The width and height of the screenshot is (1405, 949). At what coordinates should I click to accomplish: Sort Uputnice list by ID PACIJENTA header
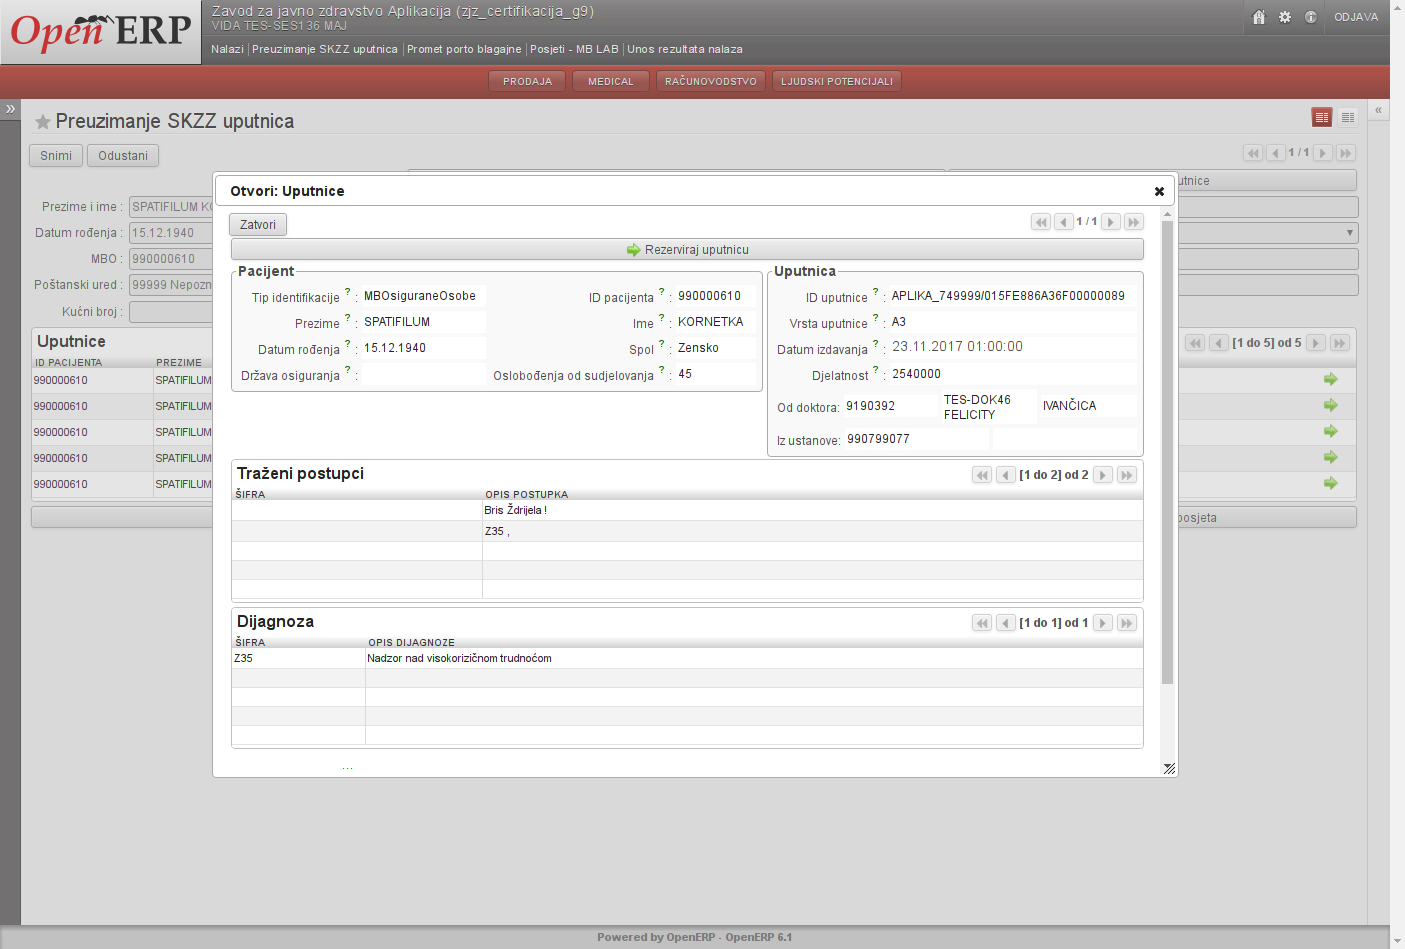tap(68, 363)
